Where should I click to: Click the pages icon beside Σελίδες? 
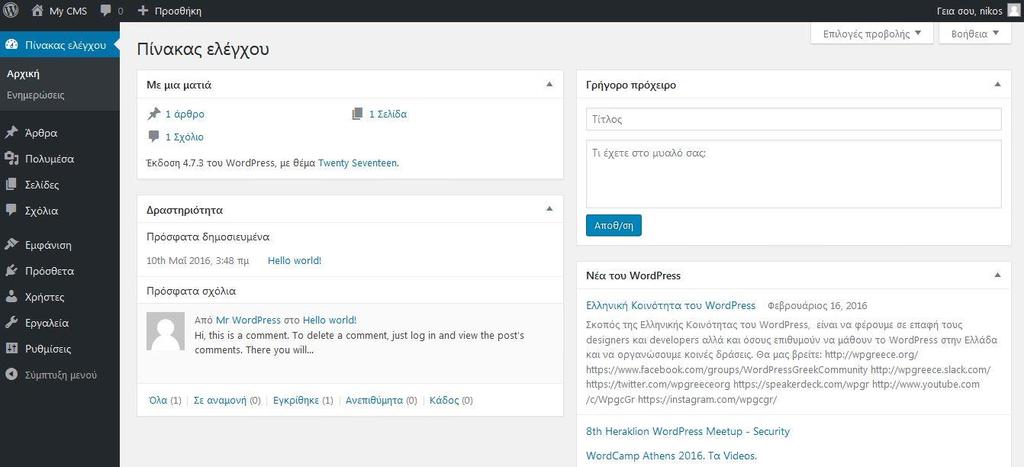10,185
